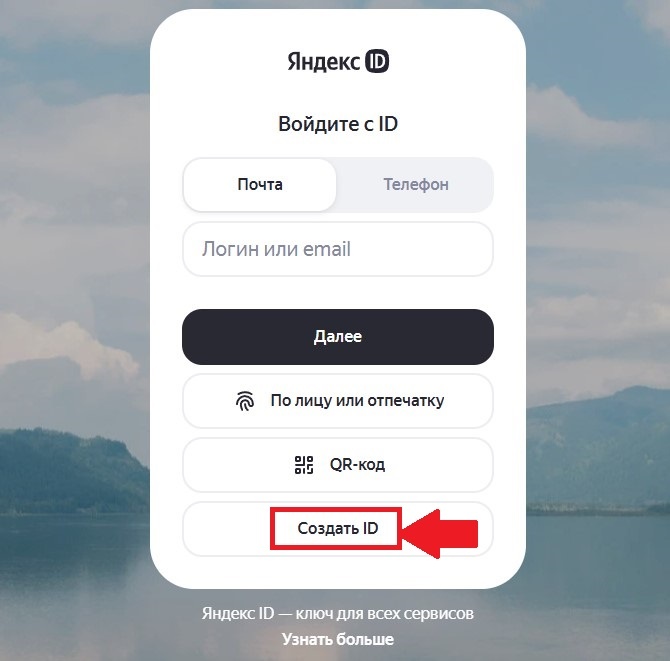Click the black ID badge icon
Viewport: 670px width, 661px height.
pos(376,61)
